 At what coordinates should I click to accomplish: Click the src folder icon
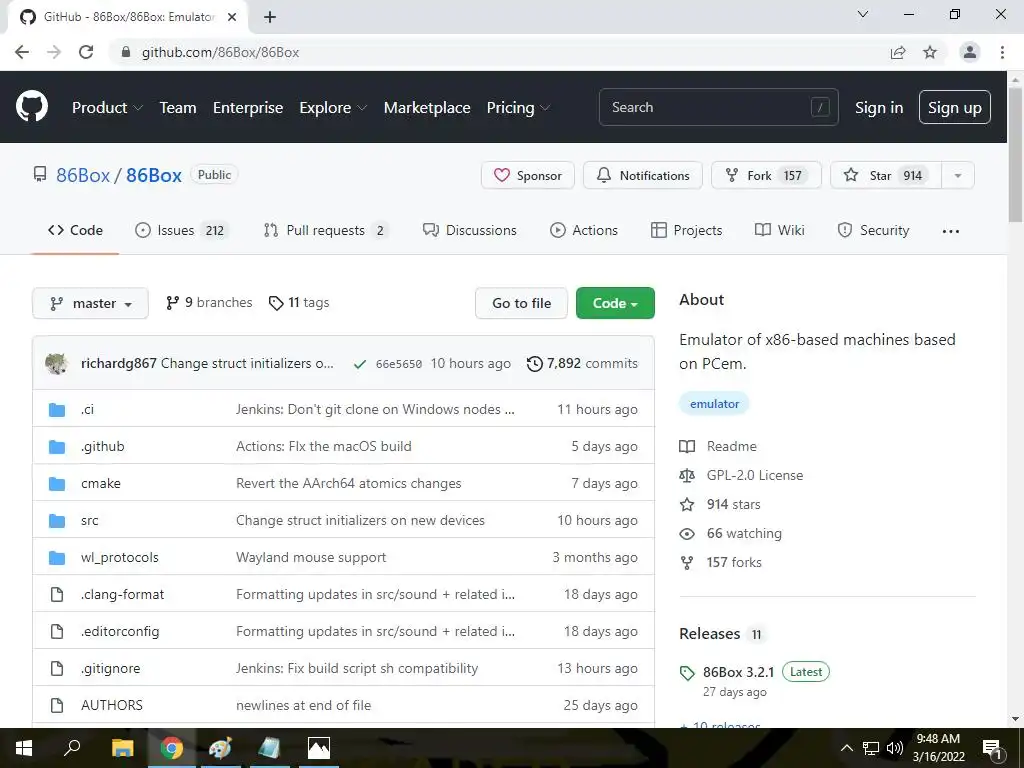[57, 520]
